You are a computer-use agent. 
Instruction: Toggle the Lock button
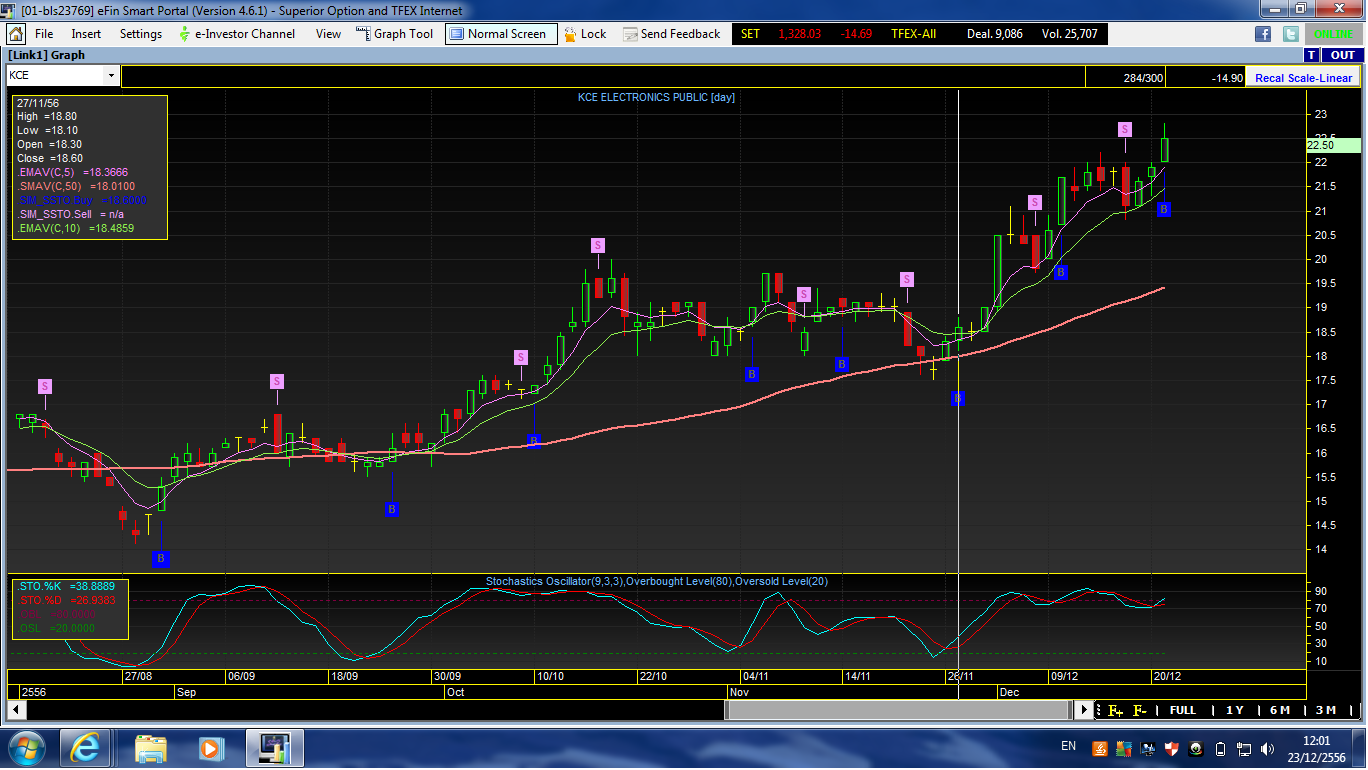pos(585,34)
